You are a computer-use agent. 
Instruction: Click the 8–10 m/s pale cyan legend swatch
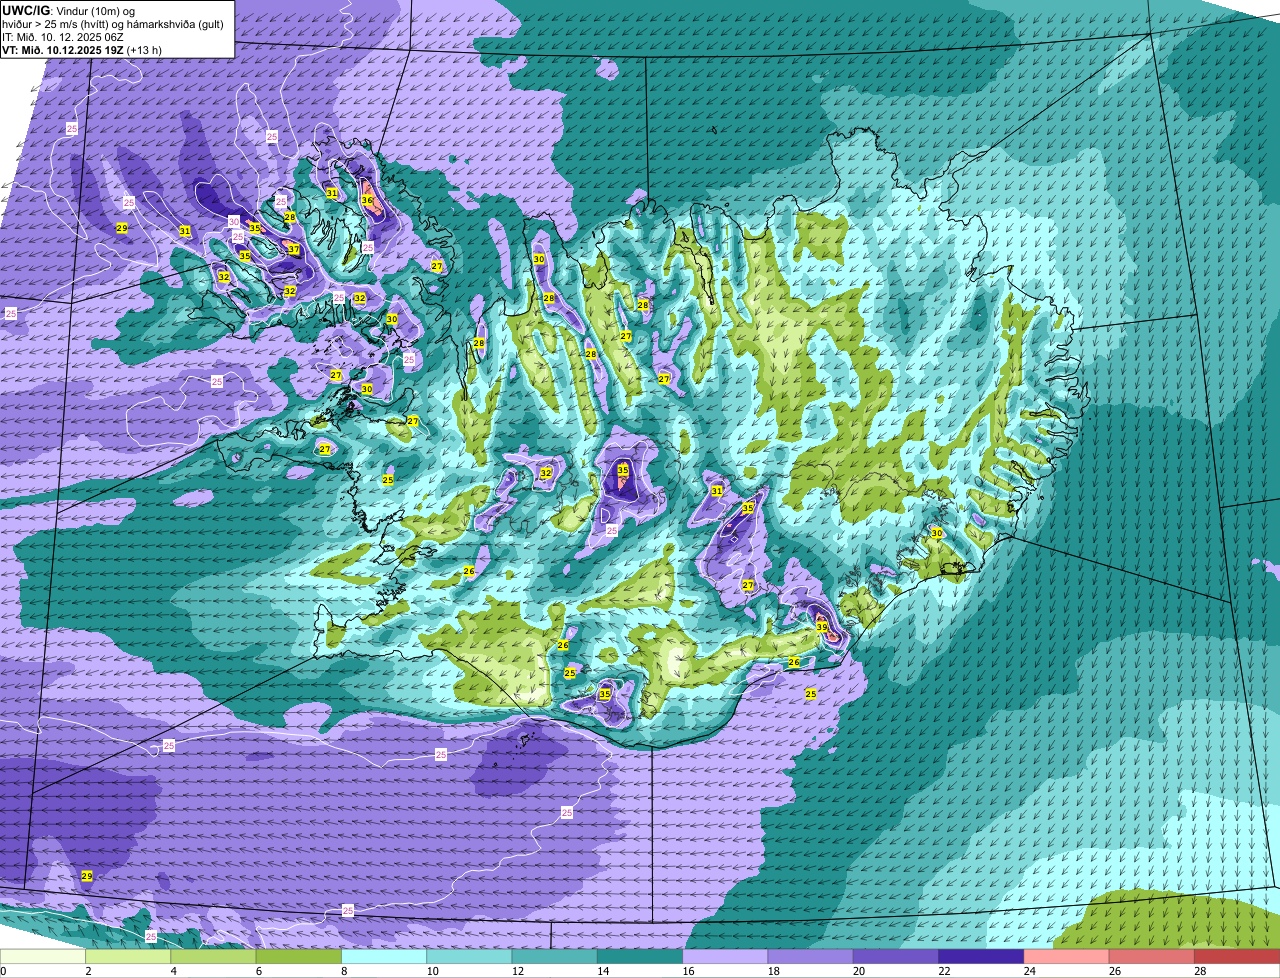(385, 956)
